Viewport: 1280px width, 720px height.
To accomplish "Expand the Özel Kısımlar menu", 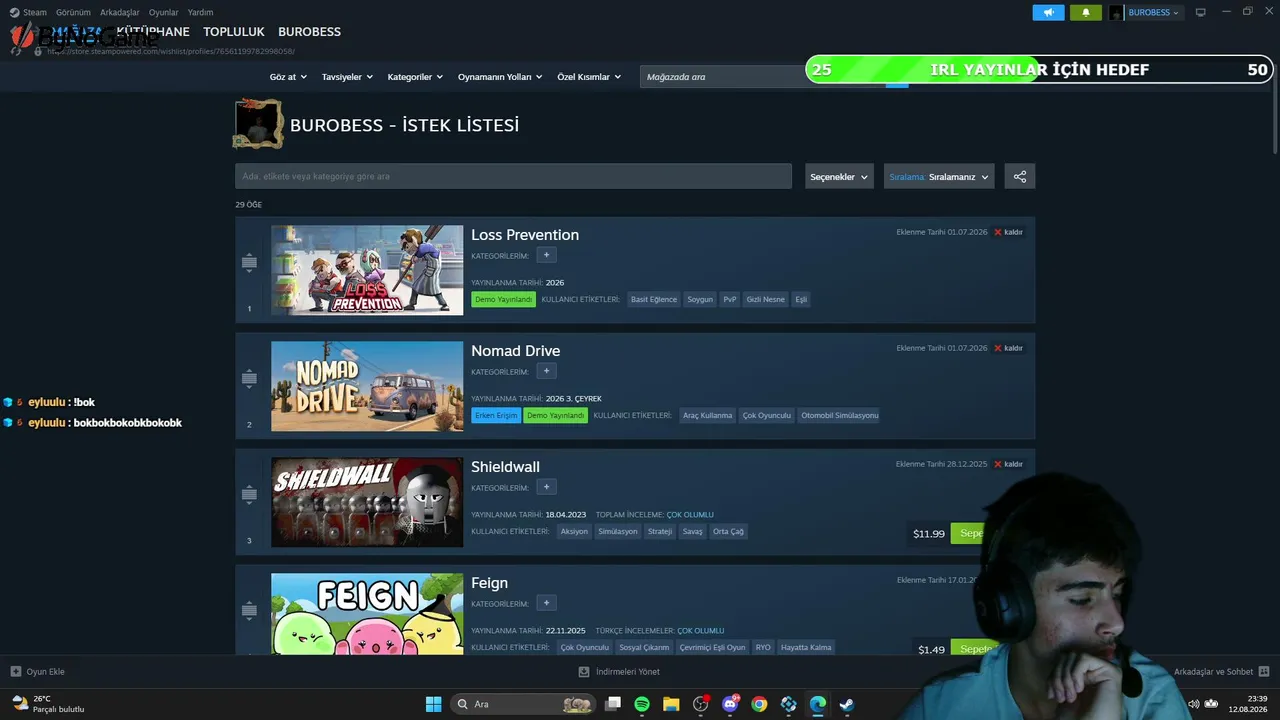I will point(589,77).
